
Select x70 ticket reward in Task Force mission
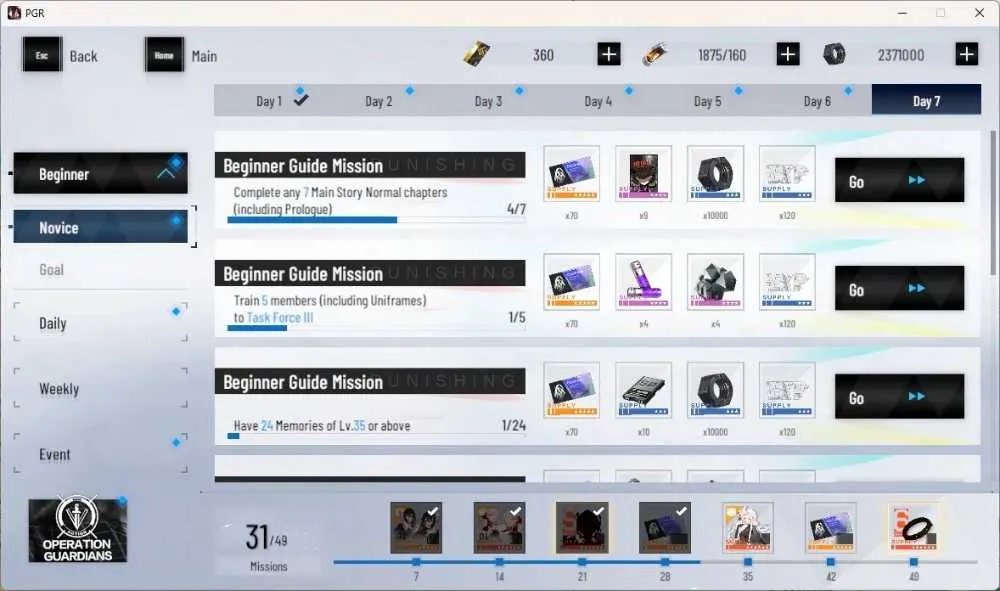(571, 282)
